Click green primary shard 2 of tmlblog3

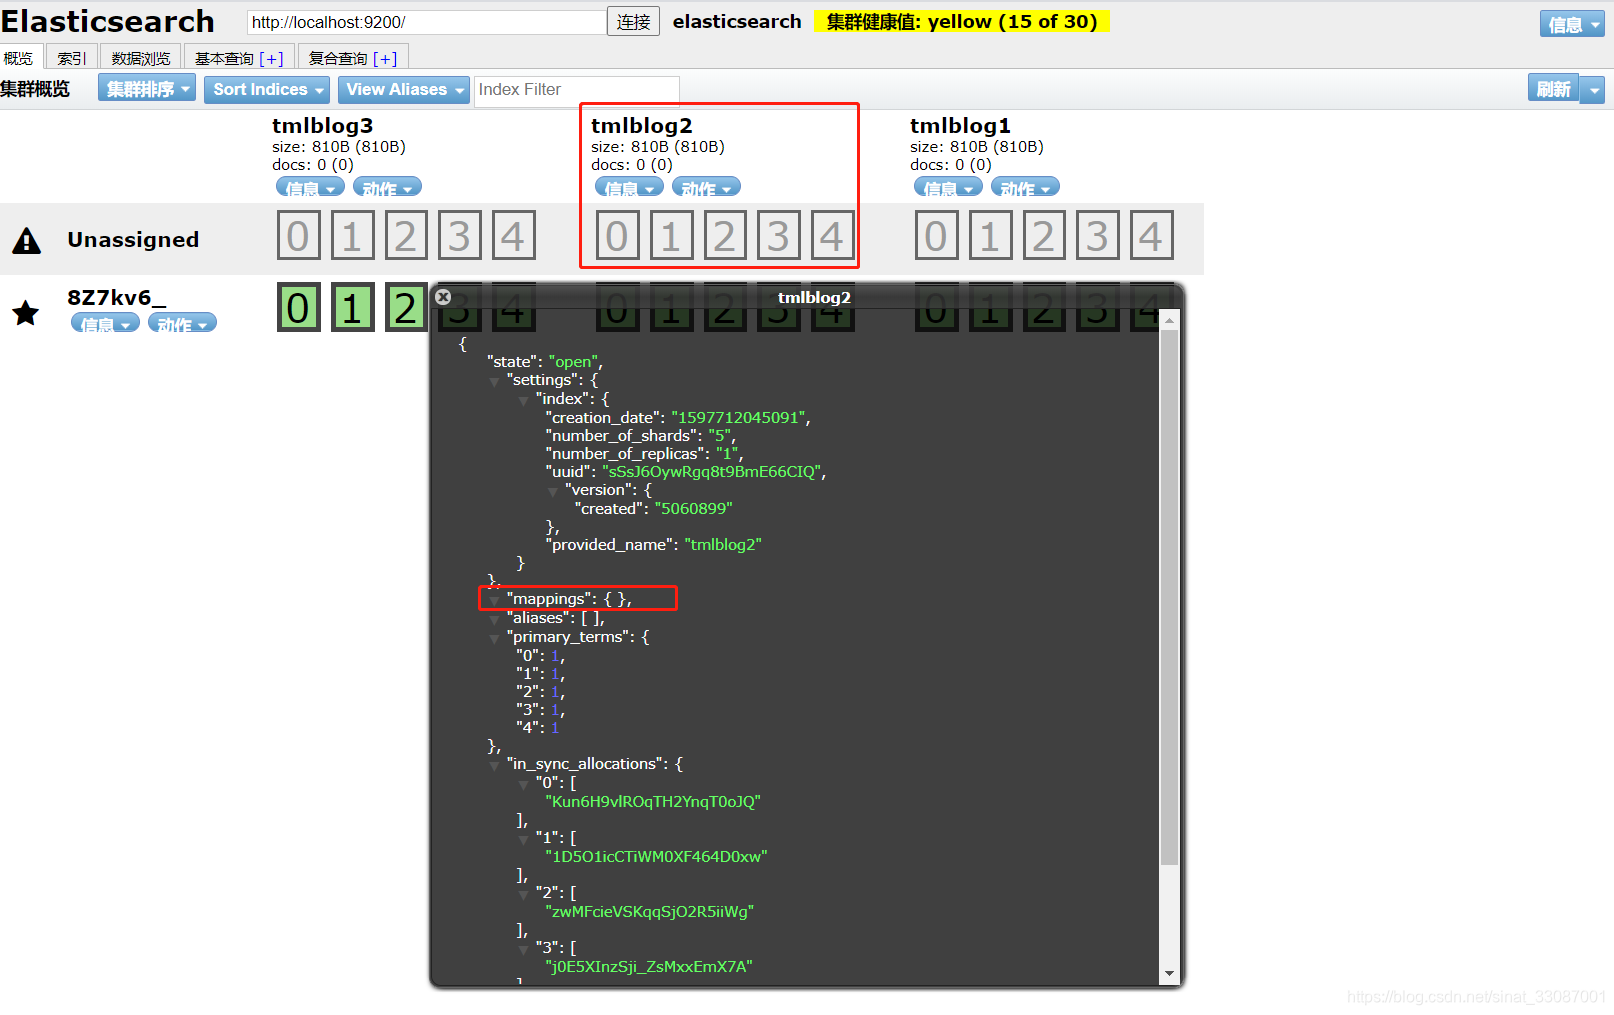[x=405, y=308]
